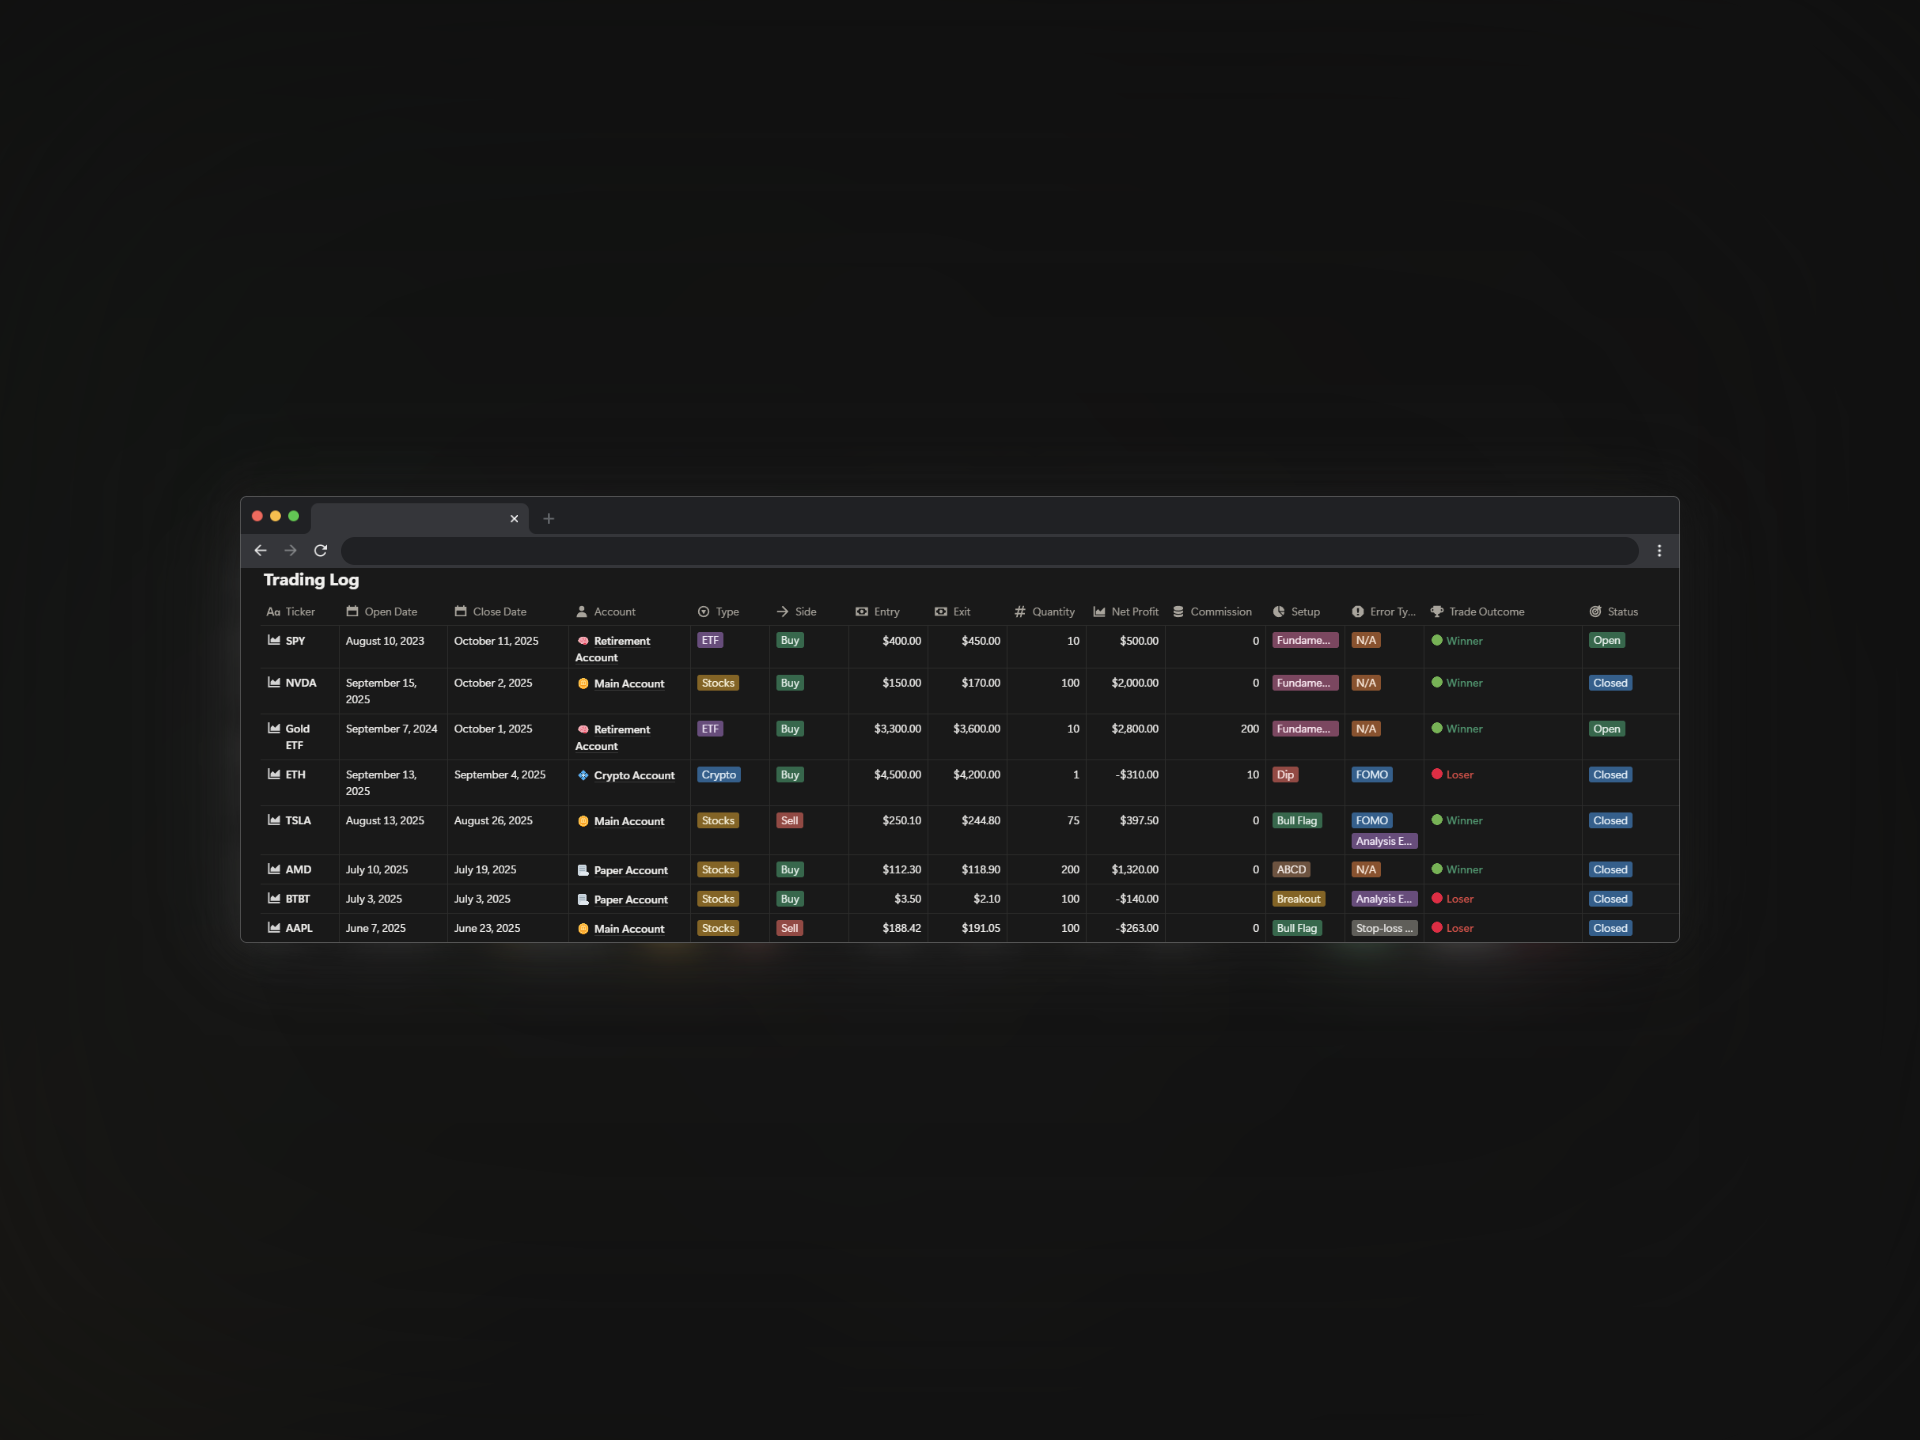Click the chart icon beside Gold ETF
The image size is (1920, 1440).
pyautogui.click(x=274, y=728)
